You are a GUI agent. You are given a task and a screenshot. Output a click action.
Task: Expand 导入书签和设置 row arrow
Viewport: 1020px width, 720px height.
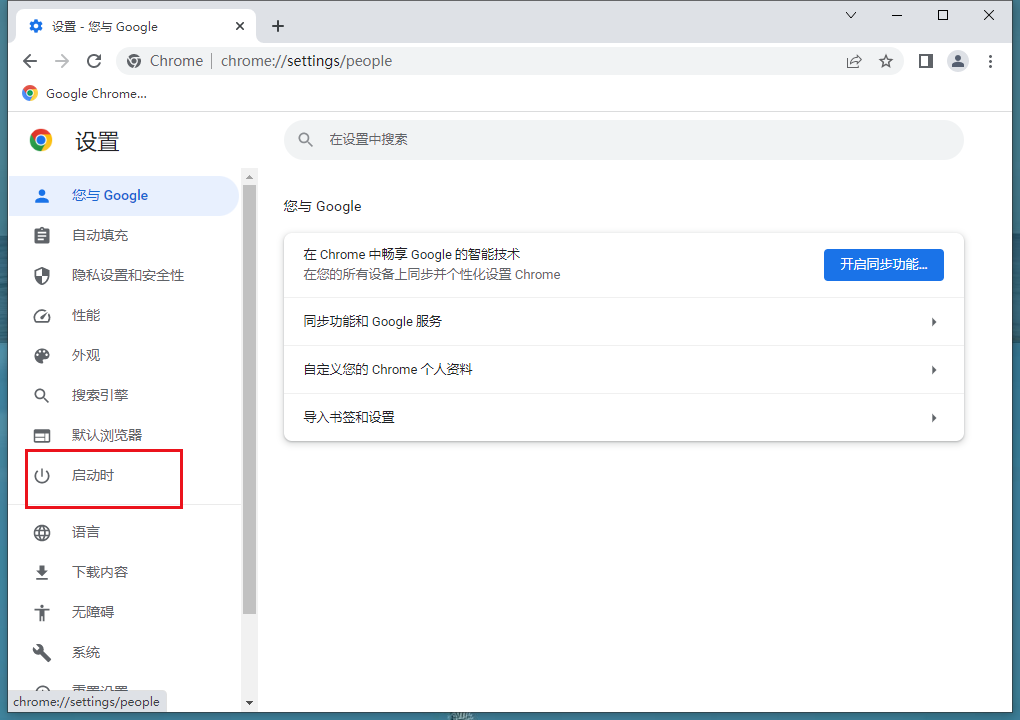pyautogui.click(x=933, y=418)
